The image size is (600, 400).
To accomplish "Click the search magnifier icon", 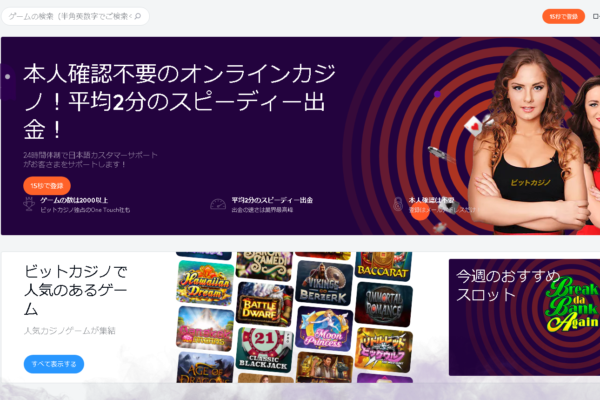I will 137,17.
